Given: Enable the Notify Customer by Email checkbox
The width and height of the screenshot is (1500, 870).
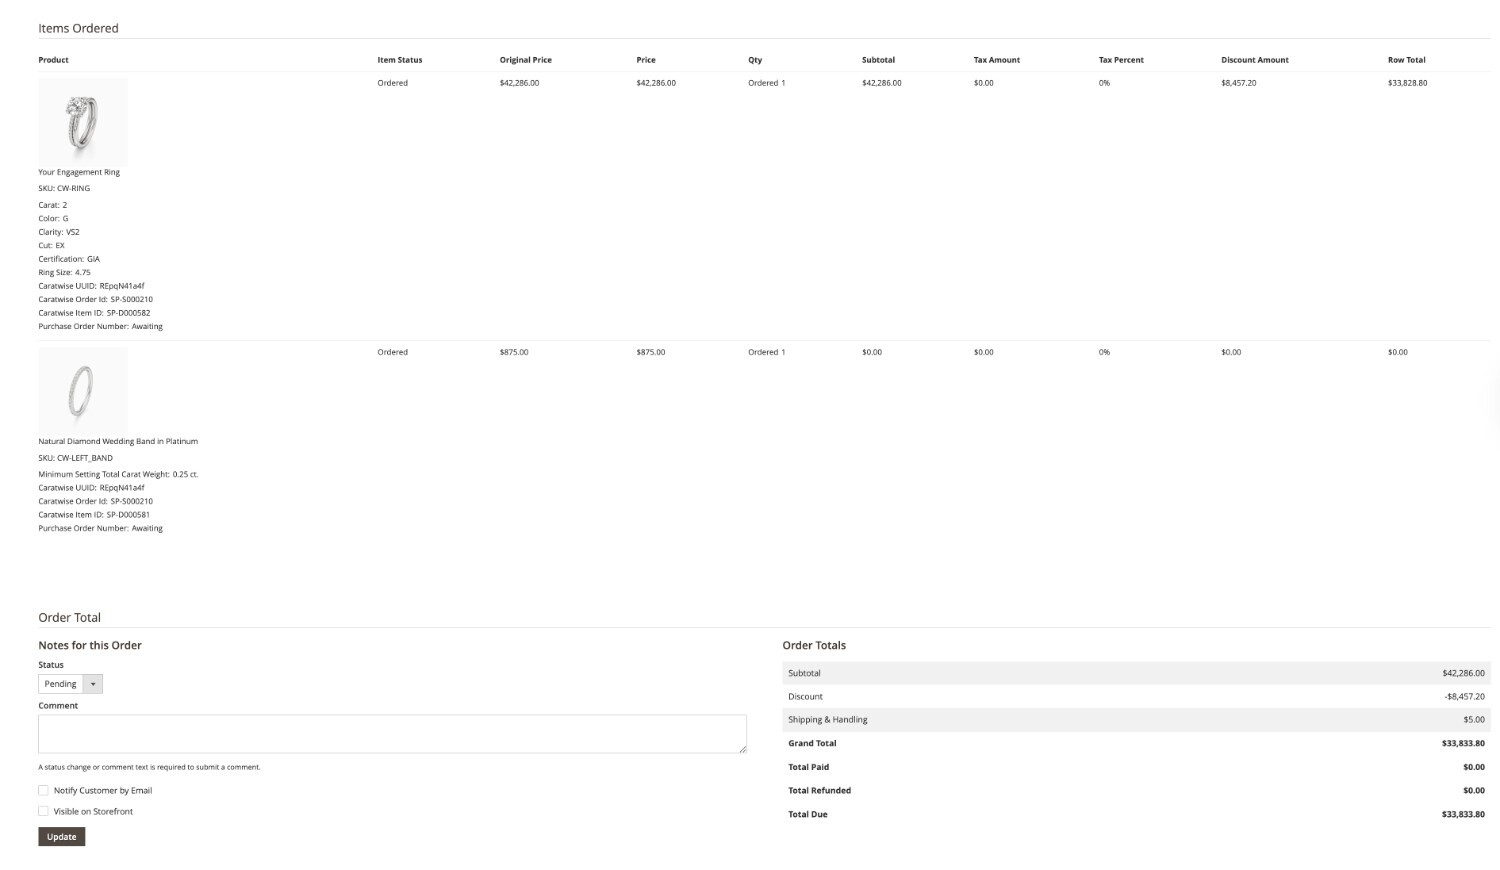Looking at the screenshot, I should 43,790.
